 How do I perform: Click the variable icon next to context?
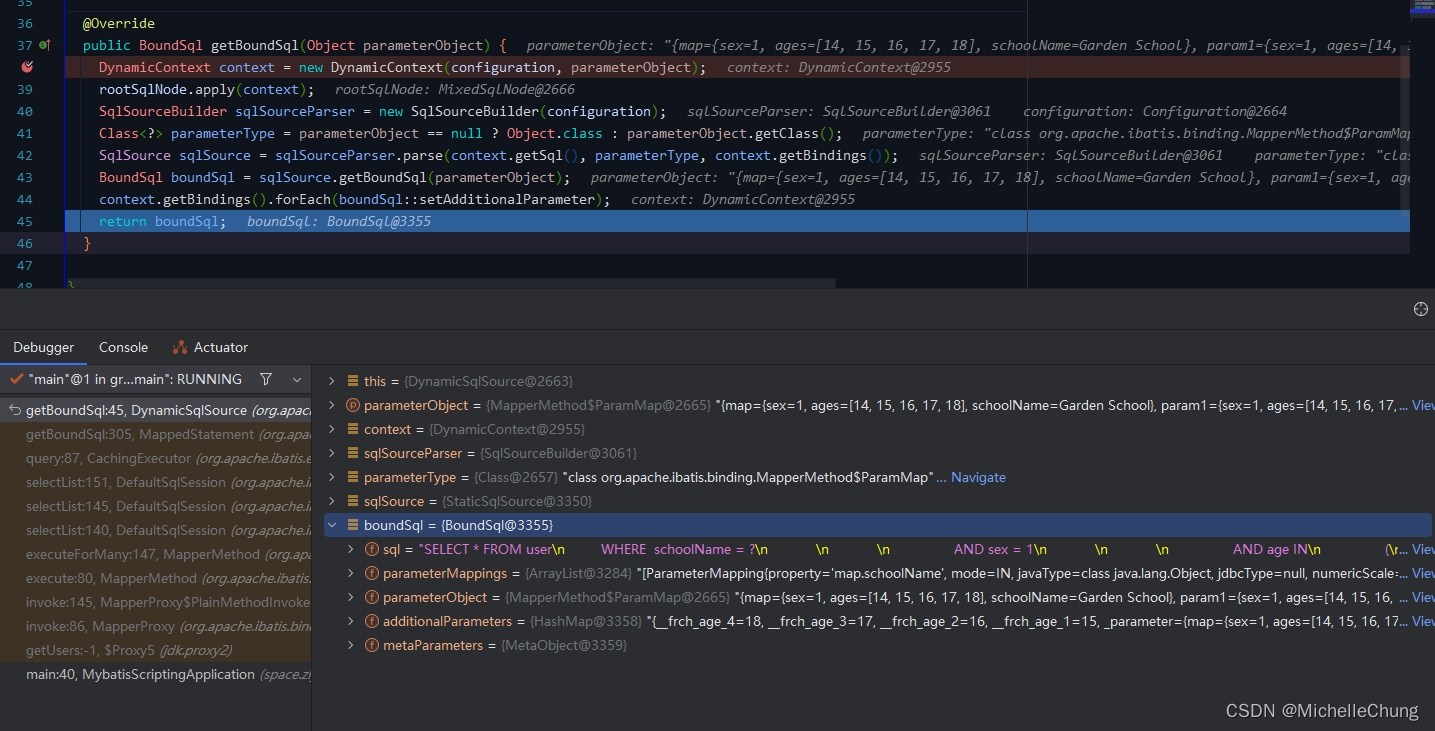353,429
